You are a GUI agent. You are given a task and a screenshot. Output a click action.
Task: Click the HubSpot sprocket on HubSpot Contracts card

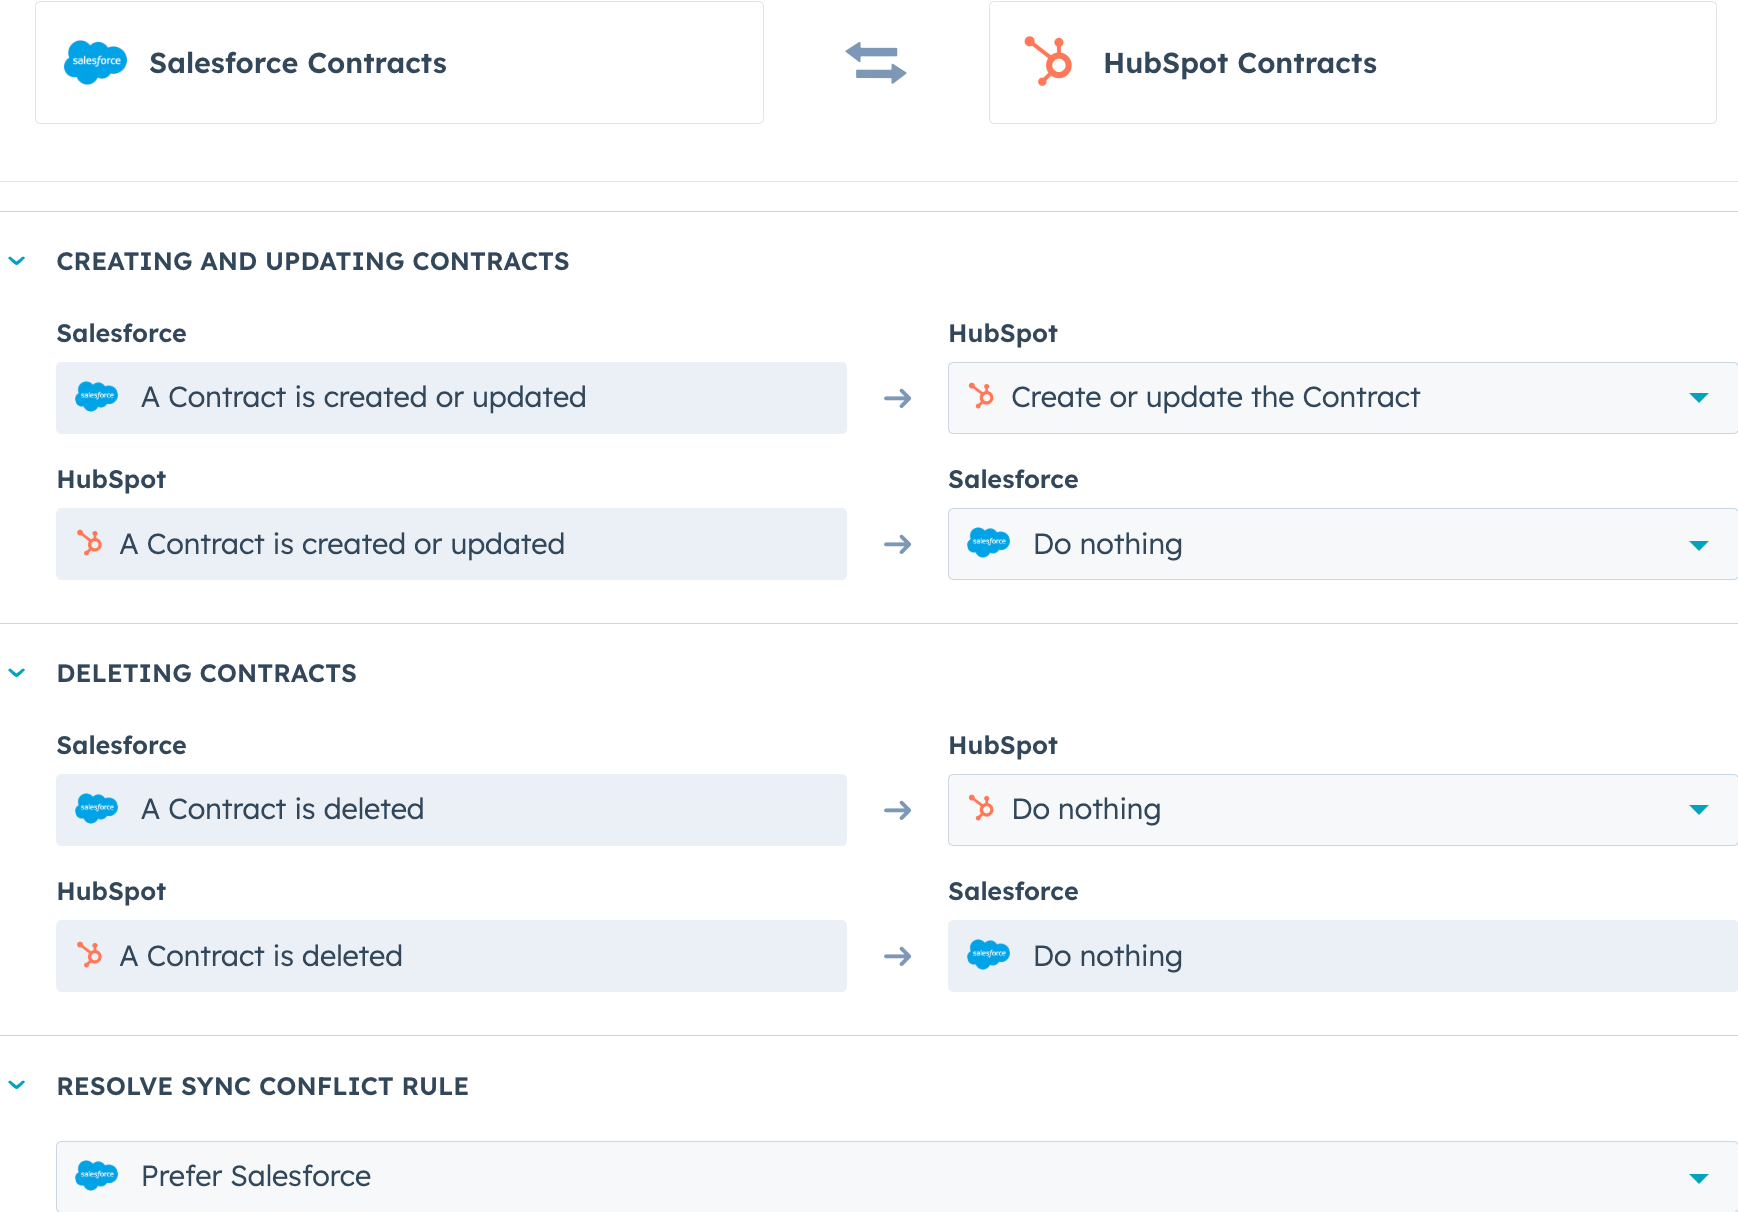tap(1048, 62)
